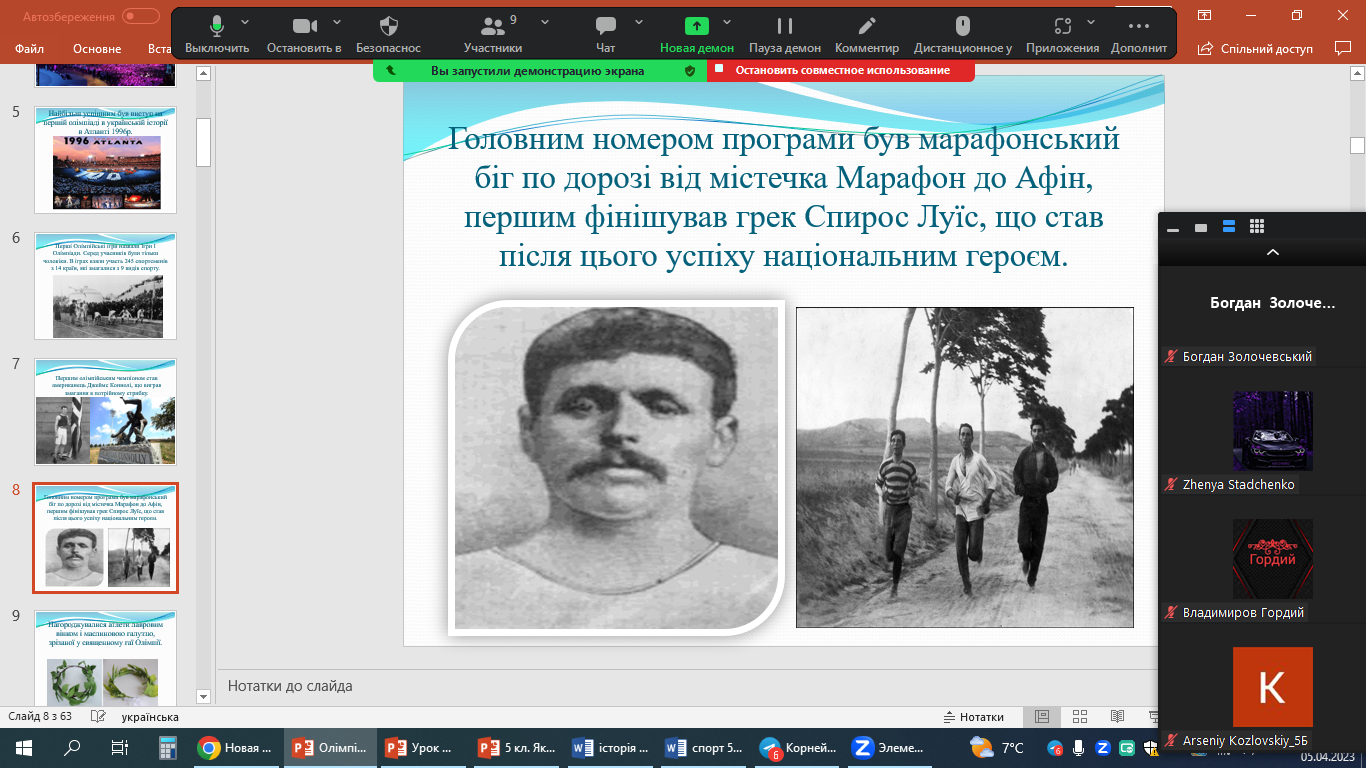
Task: Open Дистанционное управление mouse control
Action: pyautogui.click(x=963, y=35)
